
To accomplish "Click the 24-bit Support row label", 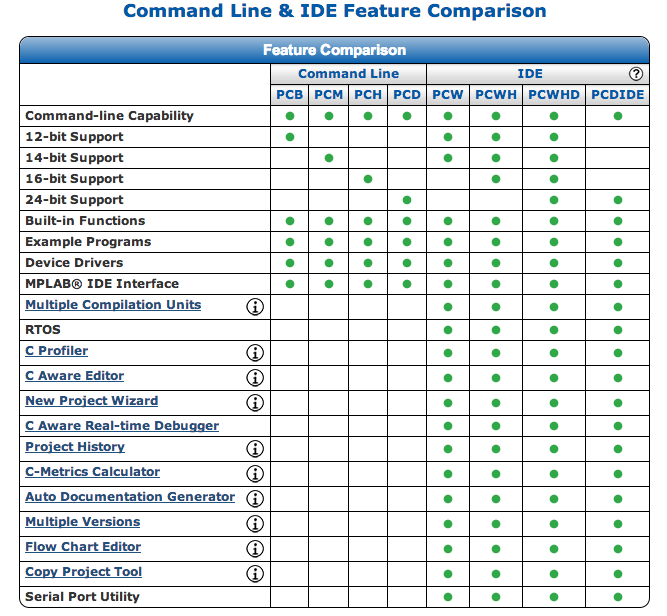I will [x=74, y=200].
